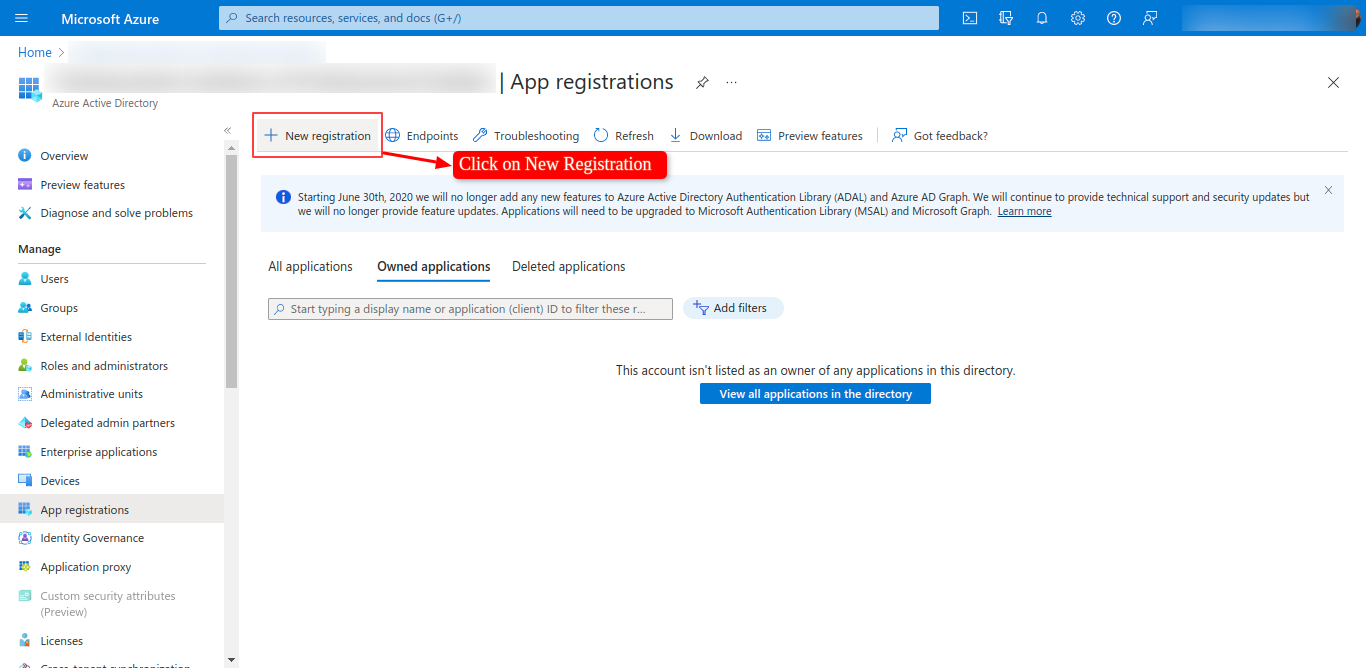Open Endpoints from the toolbar
1366x668 pixels.
(422, 136)
